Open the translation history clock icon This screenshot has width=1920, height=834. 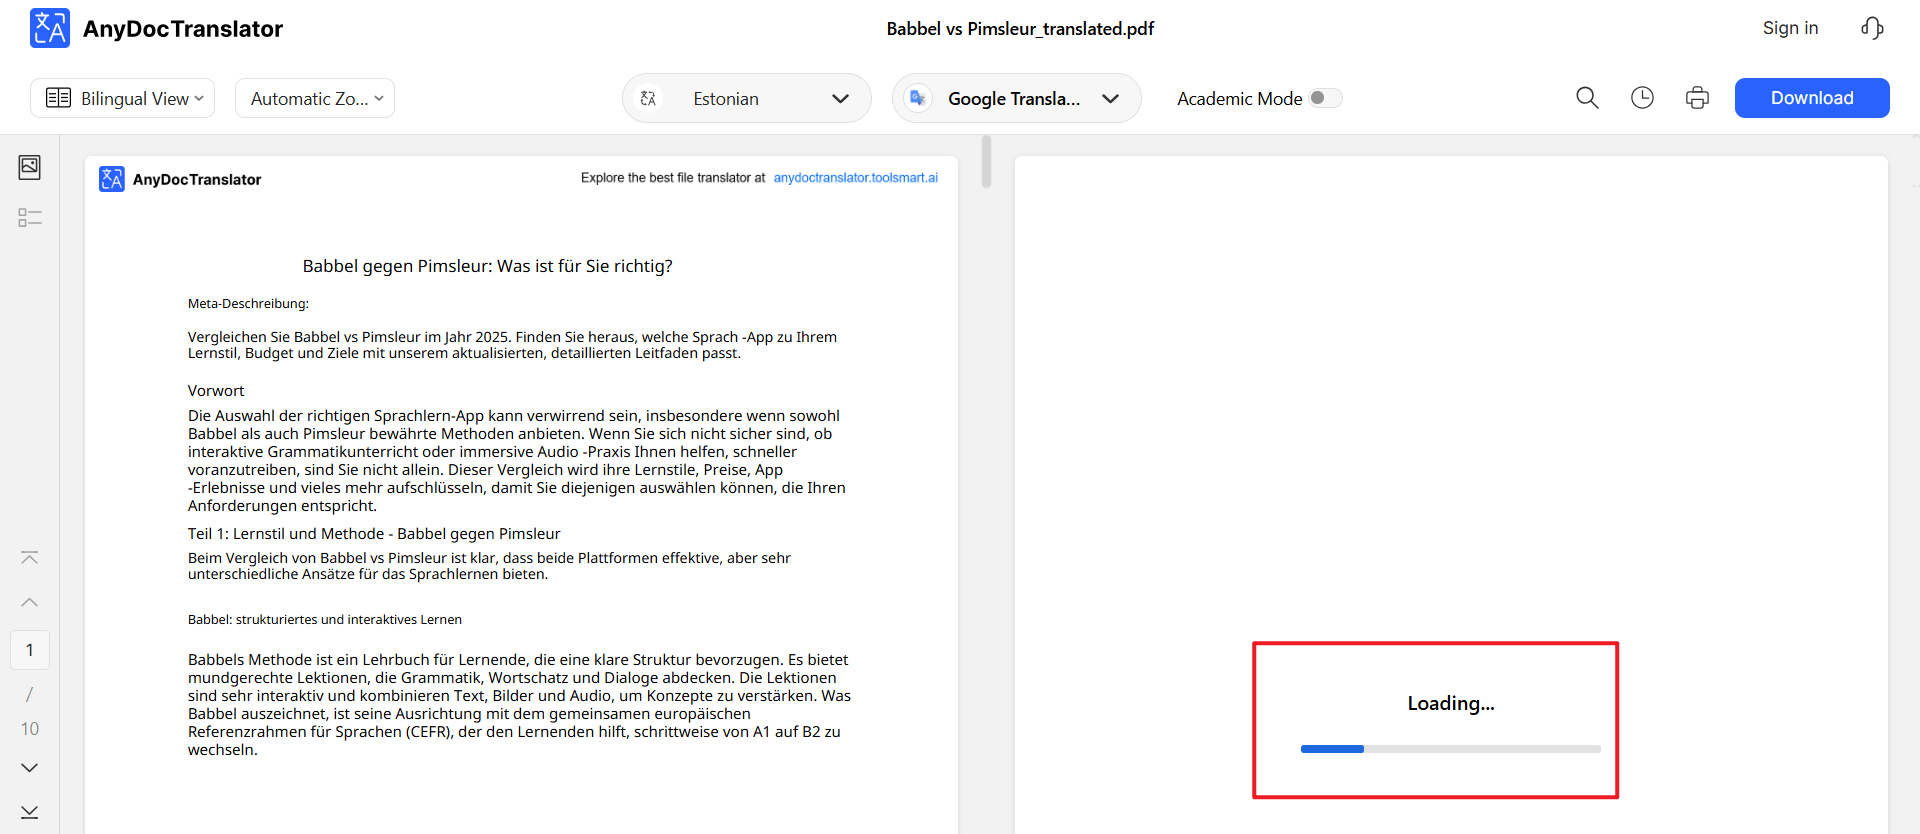click(x=1642, y=98)
